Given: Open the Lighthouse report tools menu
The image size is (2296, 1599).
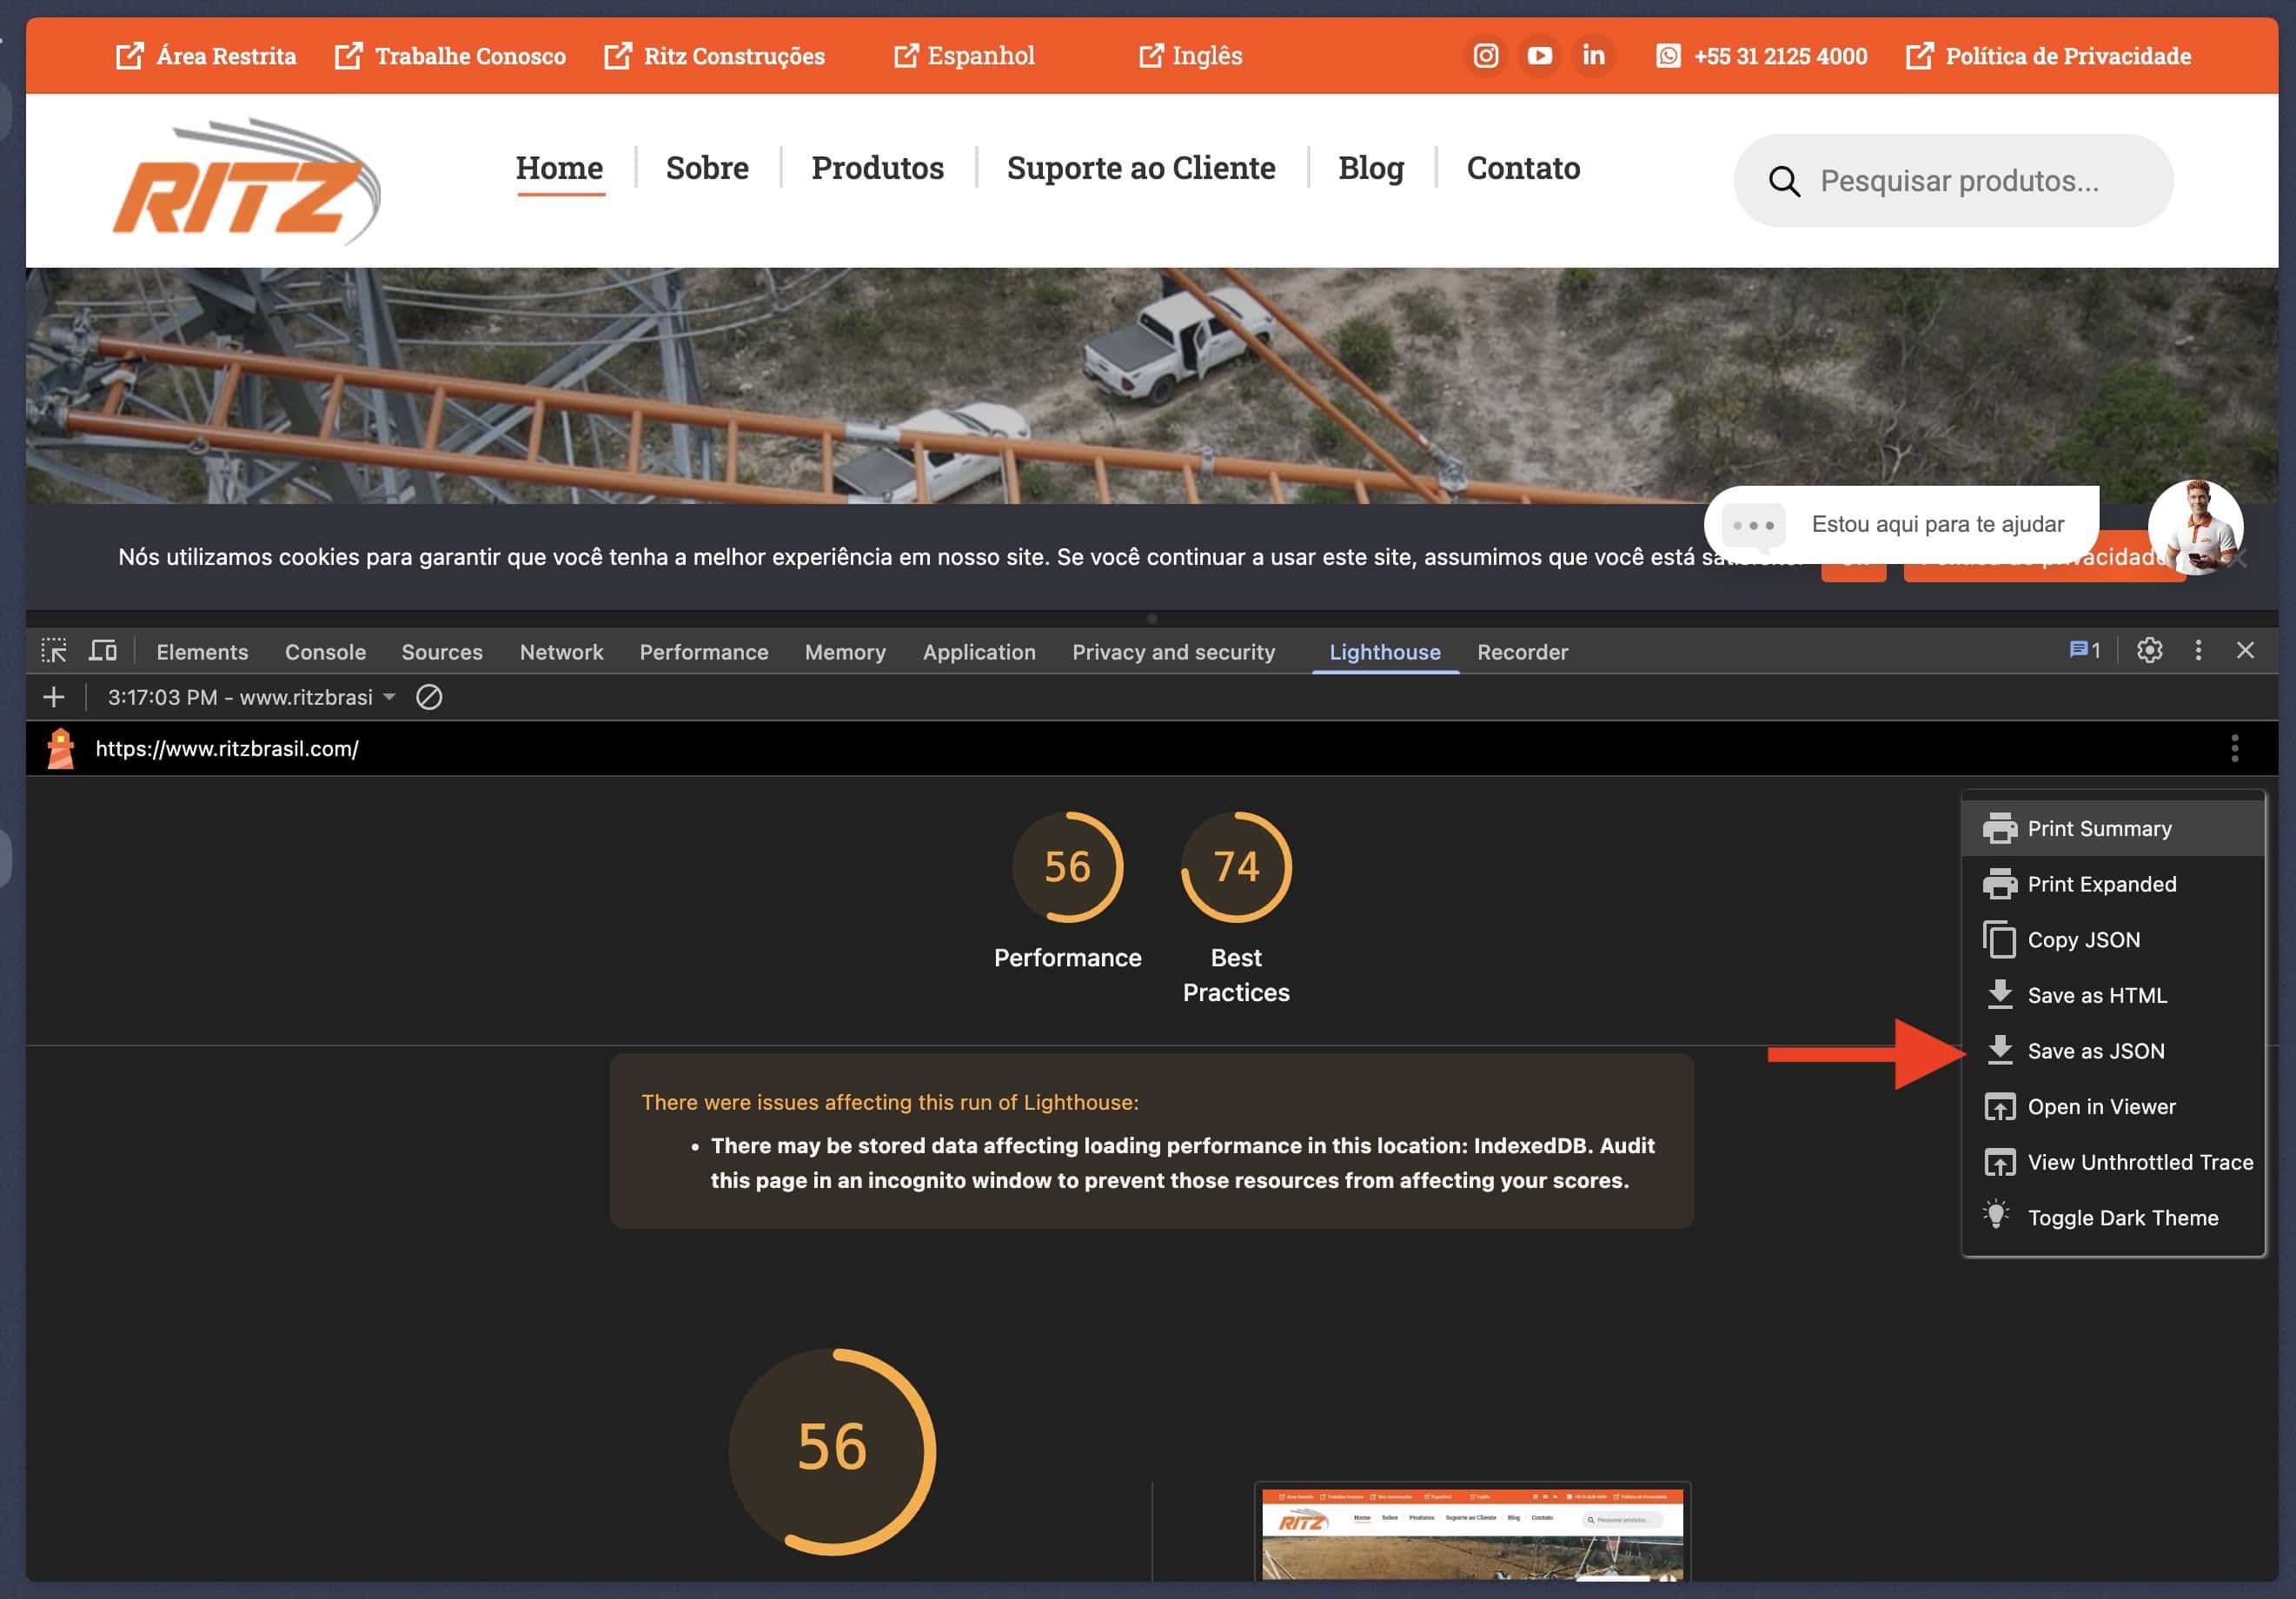Looking at the screenshot, I should 2234,748.
